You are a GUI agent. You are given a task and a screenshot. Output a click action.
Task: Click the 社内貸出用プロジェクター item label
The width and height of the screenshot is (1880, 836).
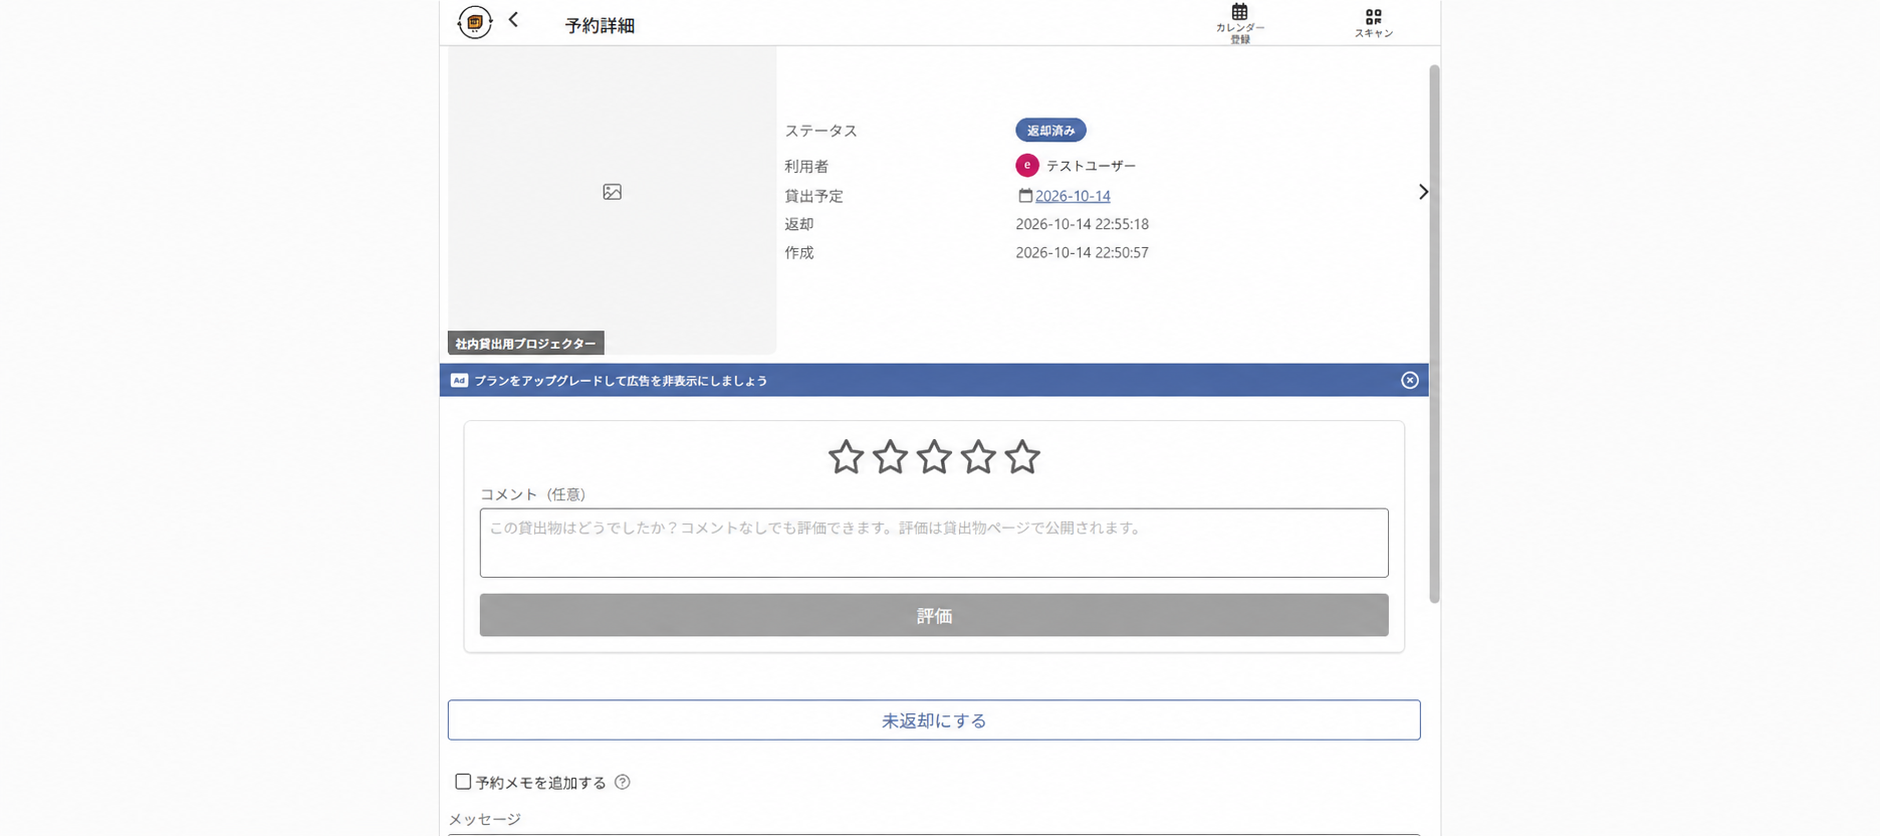point(526,343)
